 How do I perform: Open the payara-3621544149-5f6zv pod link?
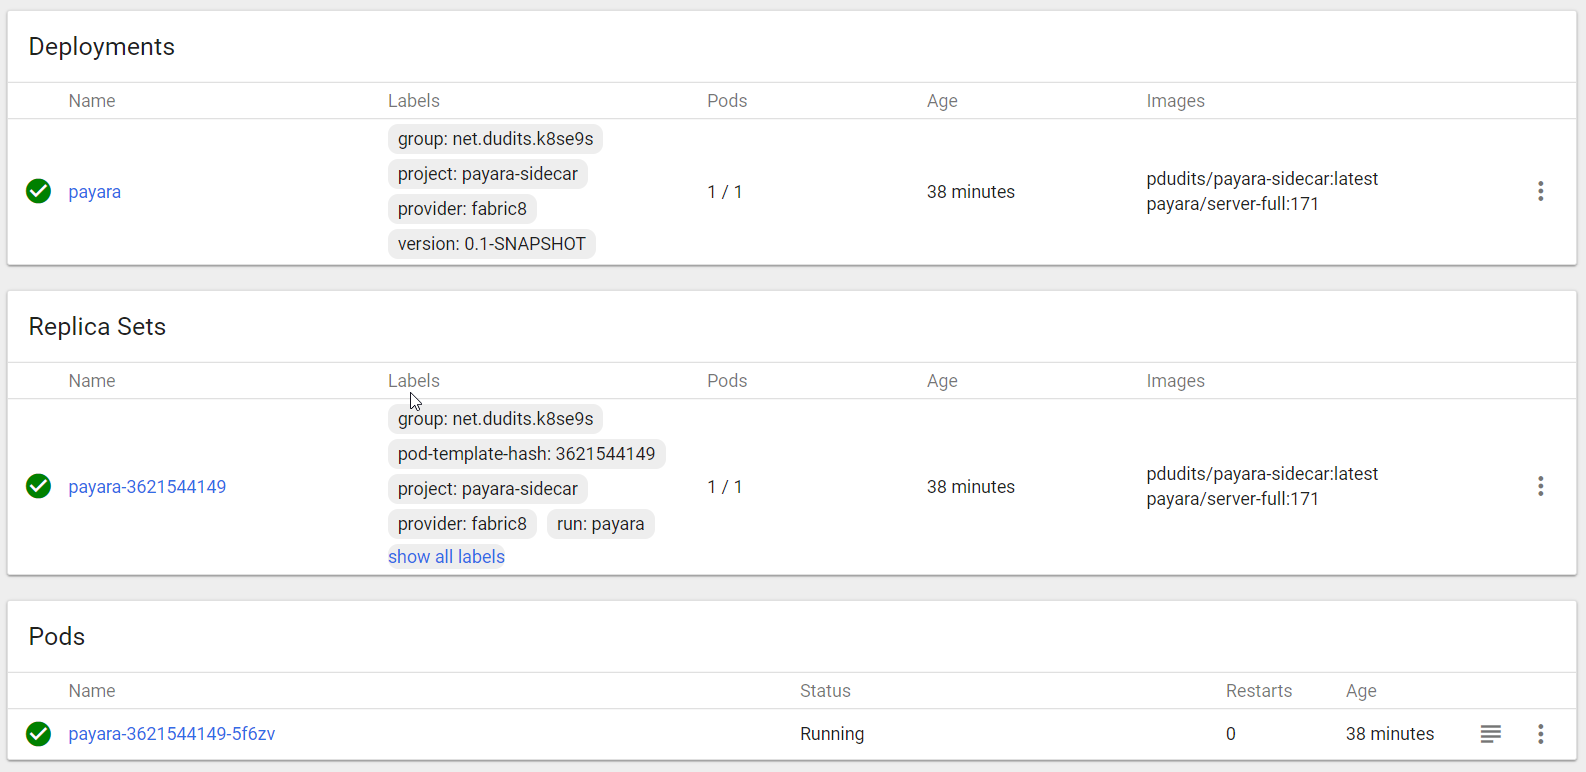(x=172, y=734)
